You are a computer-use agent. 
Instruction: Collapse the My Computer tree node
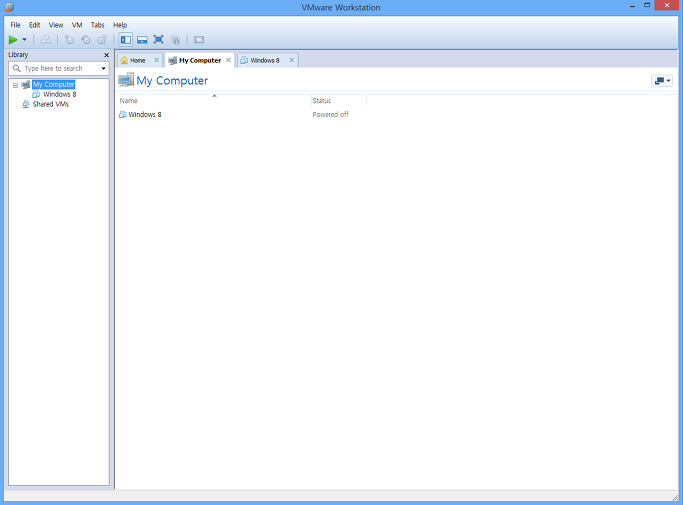pyautogui.click(x=15, y=85)
